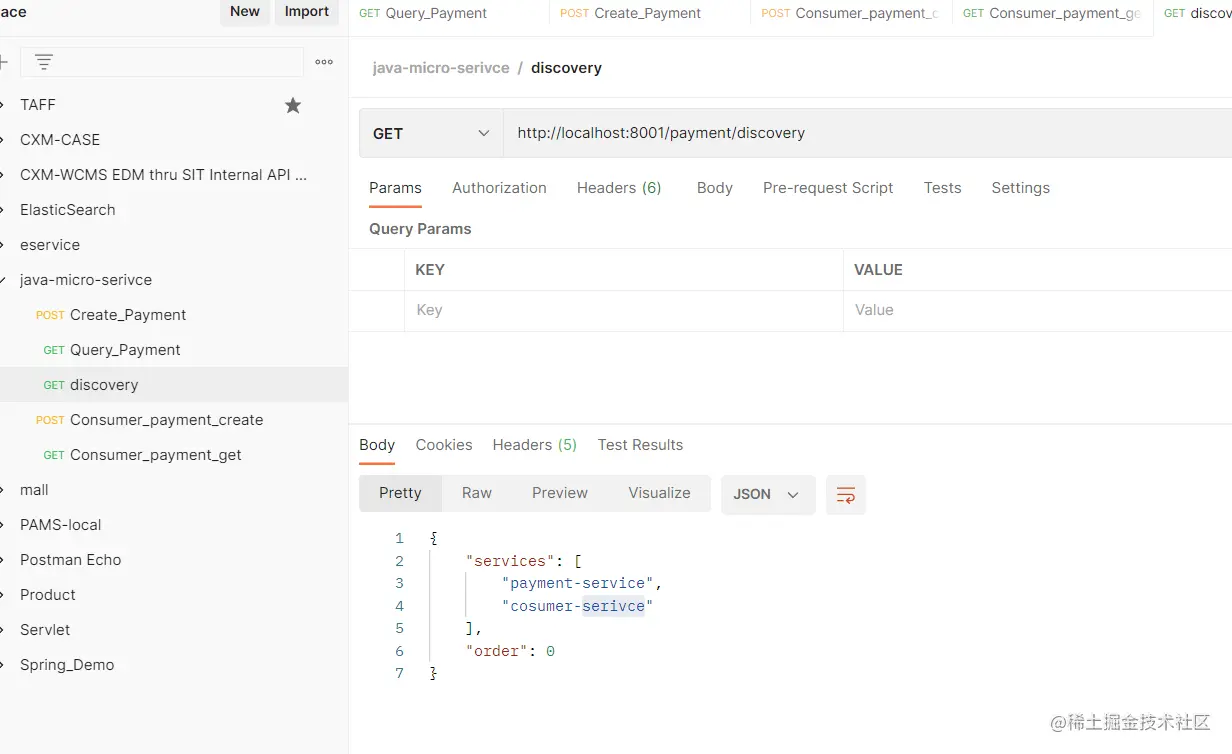Click the New button
Viewport: 1232px width, 754px height.
[x=245, y=12]
